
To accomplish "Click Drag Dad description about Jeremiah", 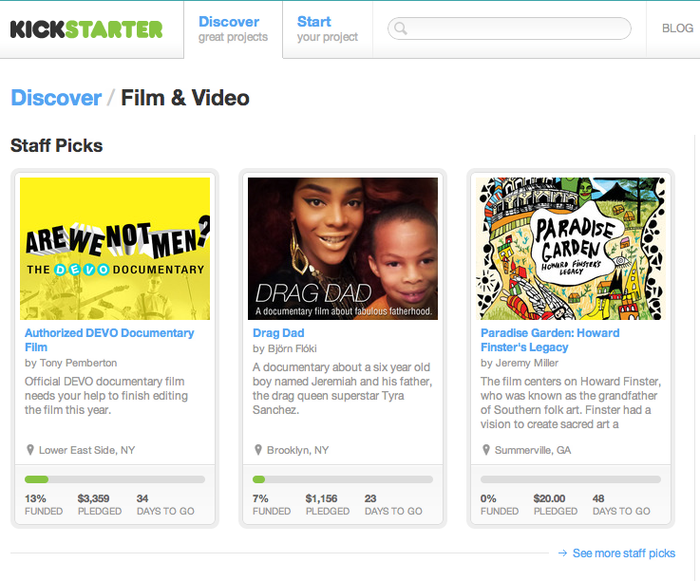I will click(x=342, y=389).
